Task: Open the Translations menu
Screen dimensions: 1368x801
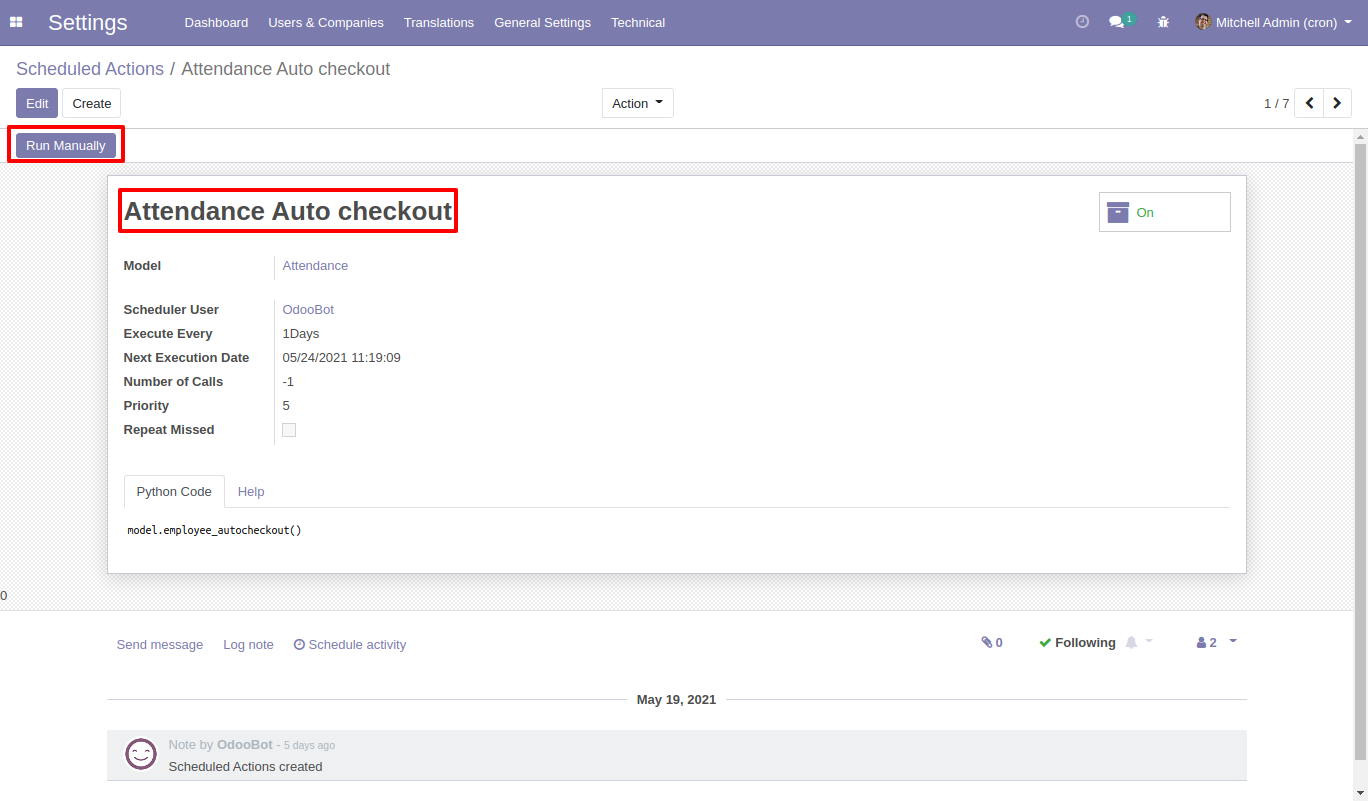Action: tap(439, 22)
